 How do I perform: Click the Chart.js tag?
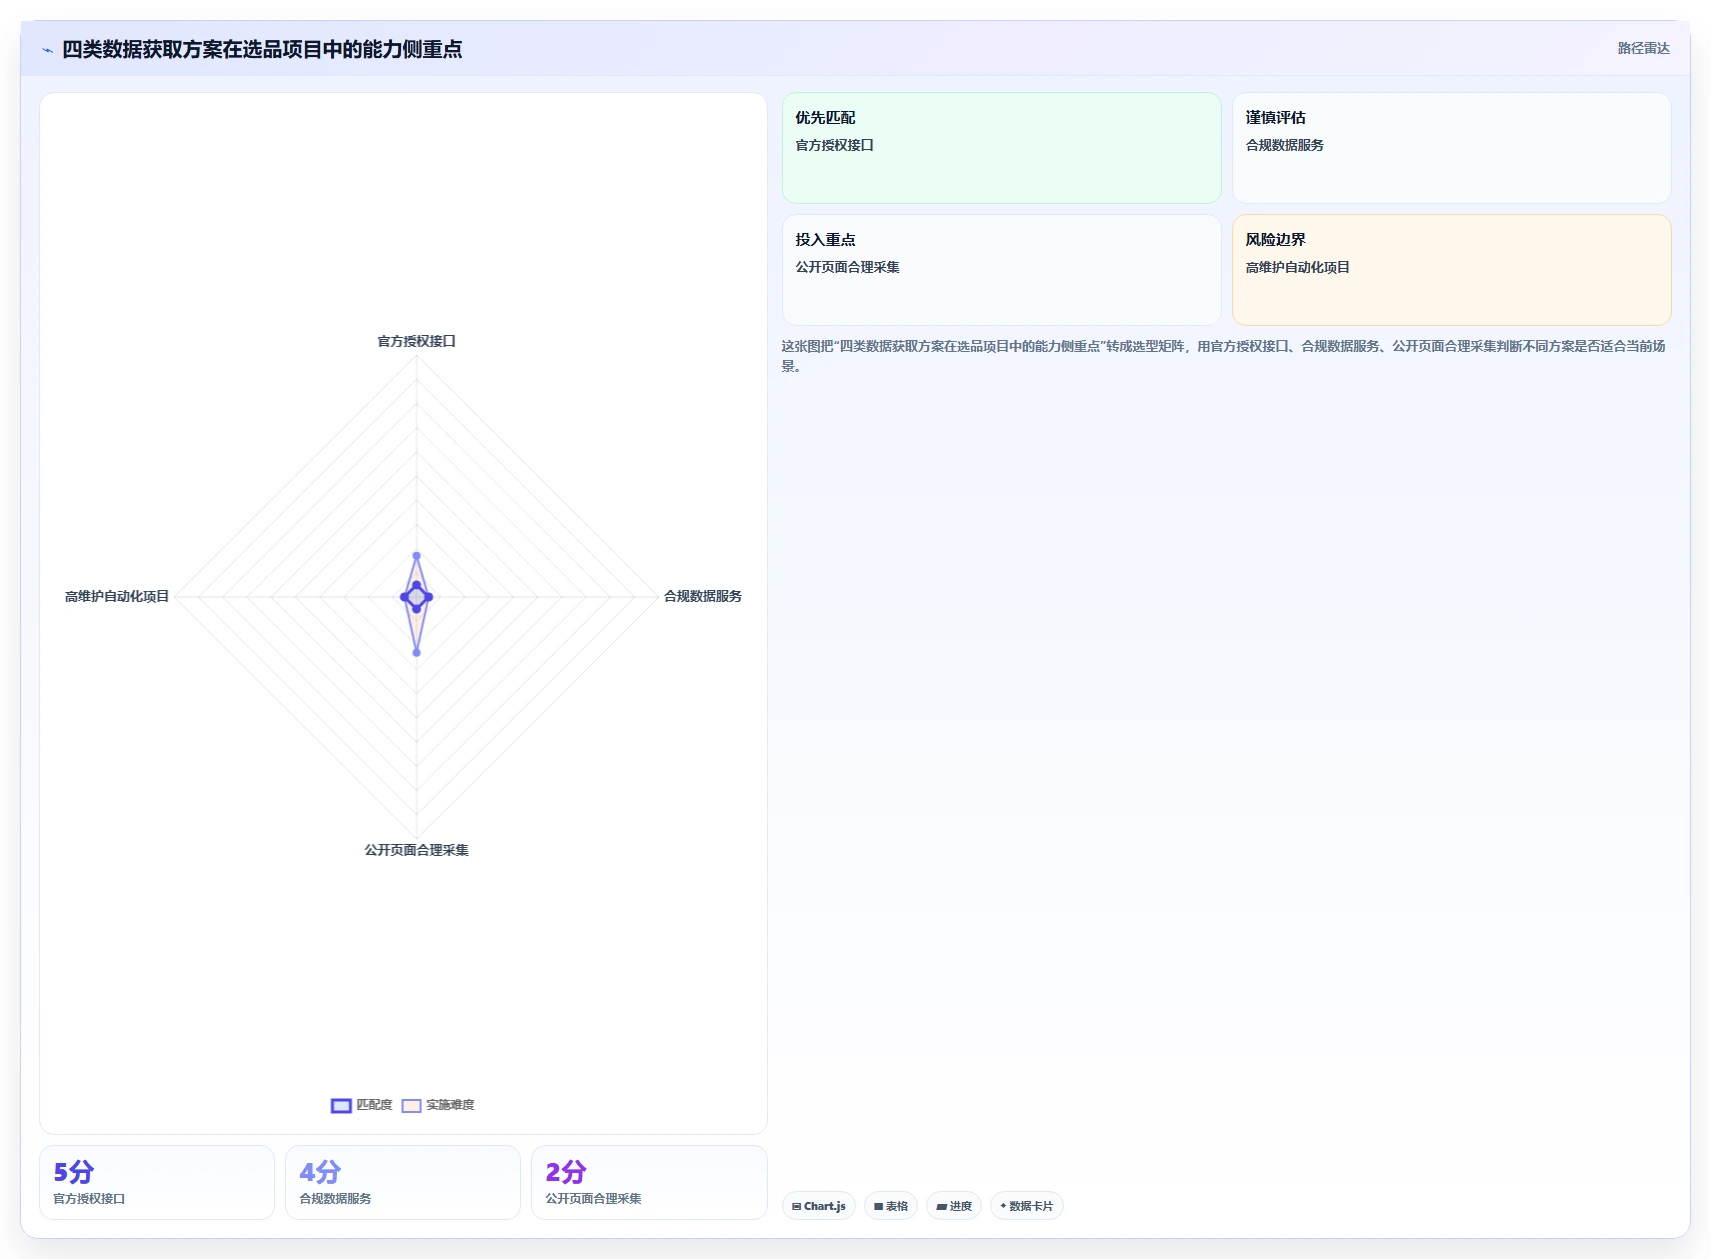click(818, 1206)
